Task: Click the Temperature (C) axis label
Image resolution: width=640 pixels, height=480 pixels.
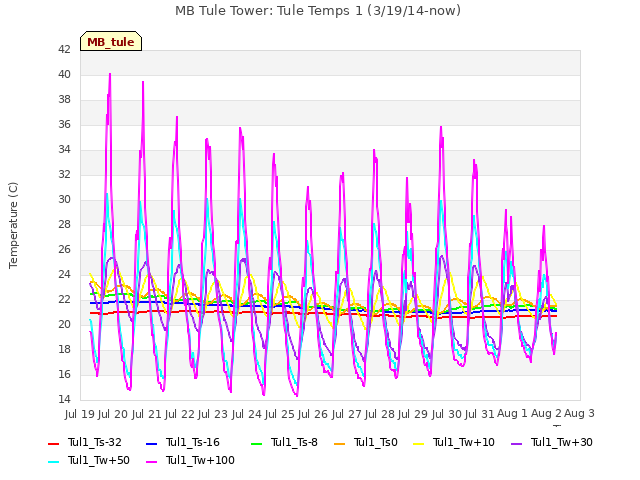Action: 13,225
